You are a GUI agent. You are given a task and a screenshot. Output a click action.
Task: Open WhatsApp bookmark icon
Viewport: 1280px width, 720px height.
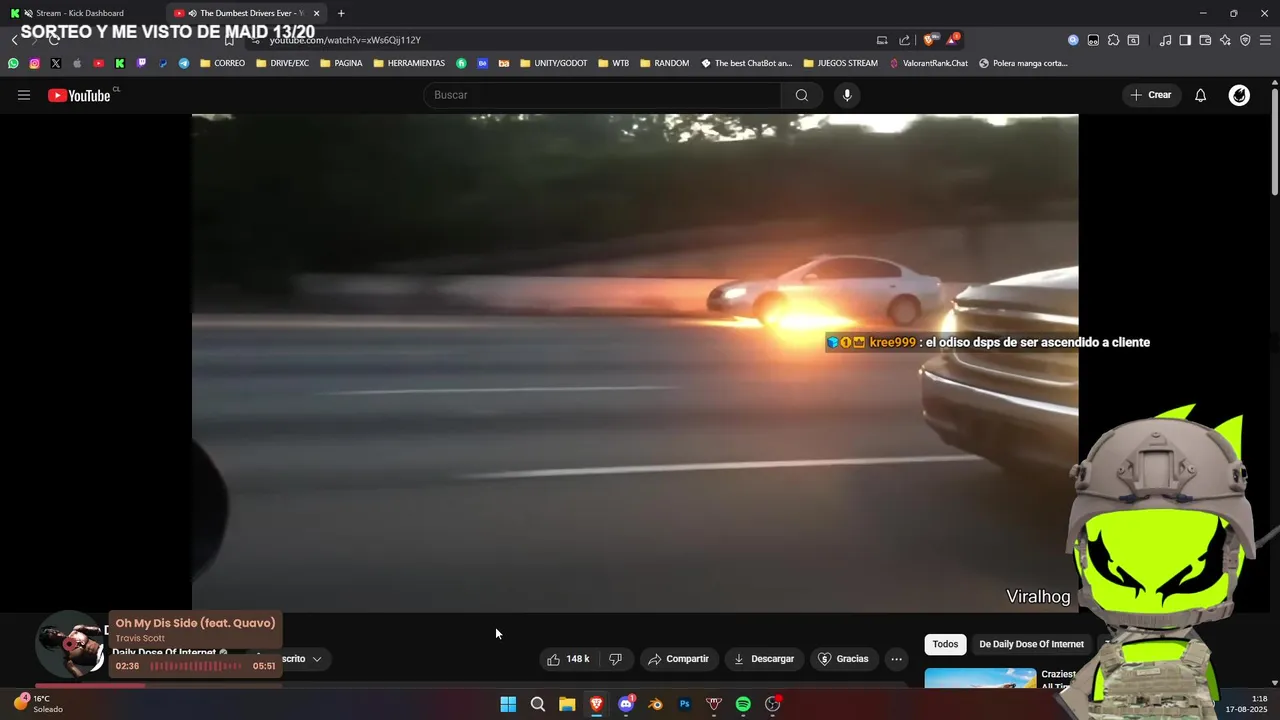[x=13, y=63]
